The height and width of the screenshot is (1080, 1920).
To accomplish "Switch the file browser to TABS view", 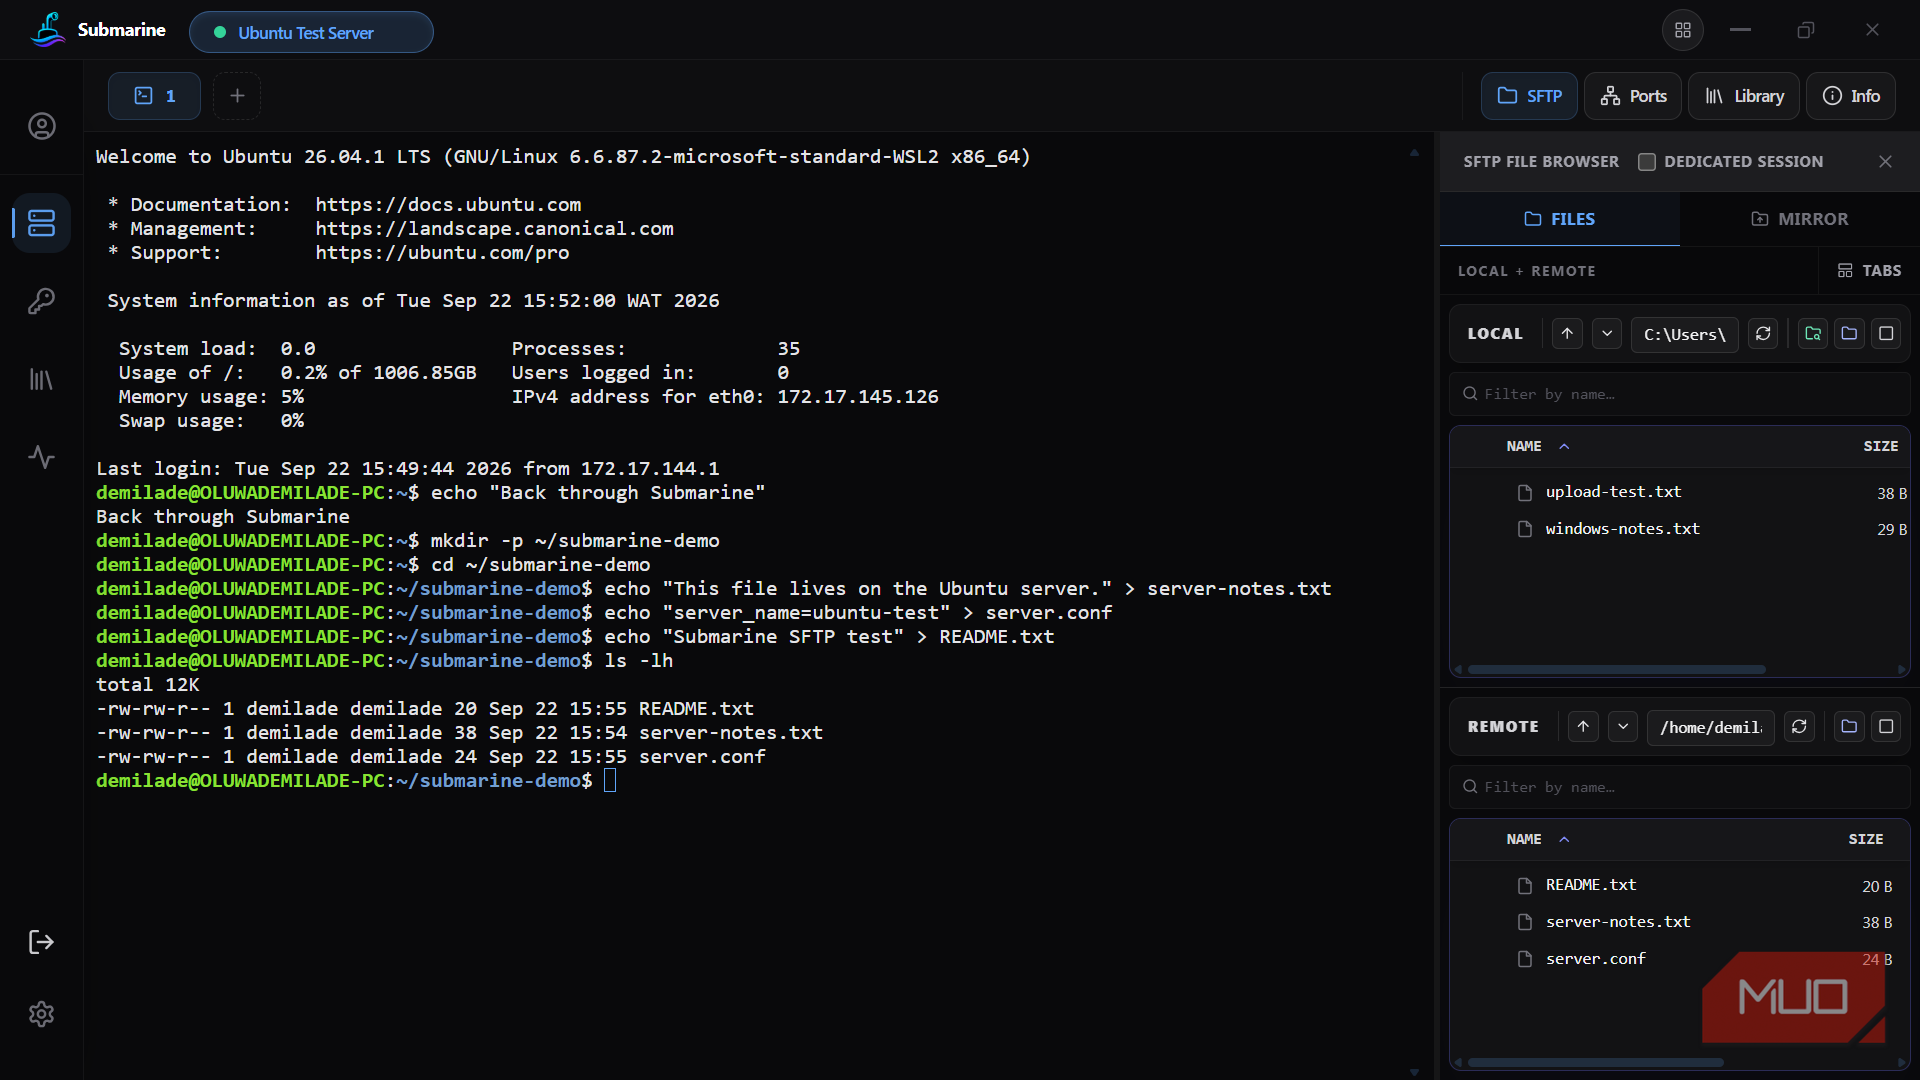I will pyautogui.click(x=1869, y=270).
